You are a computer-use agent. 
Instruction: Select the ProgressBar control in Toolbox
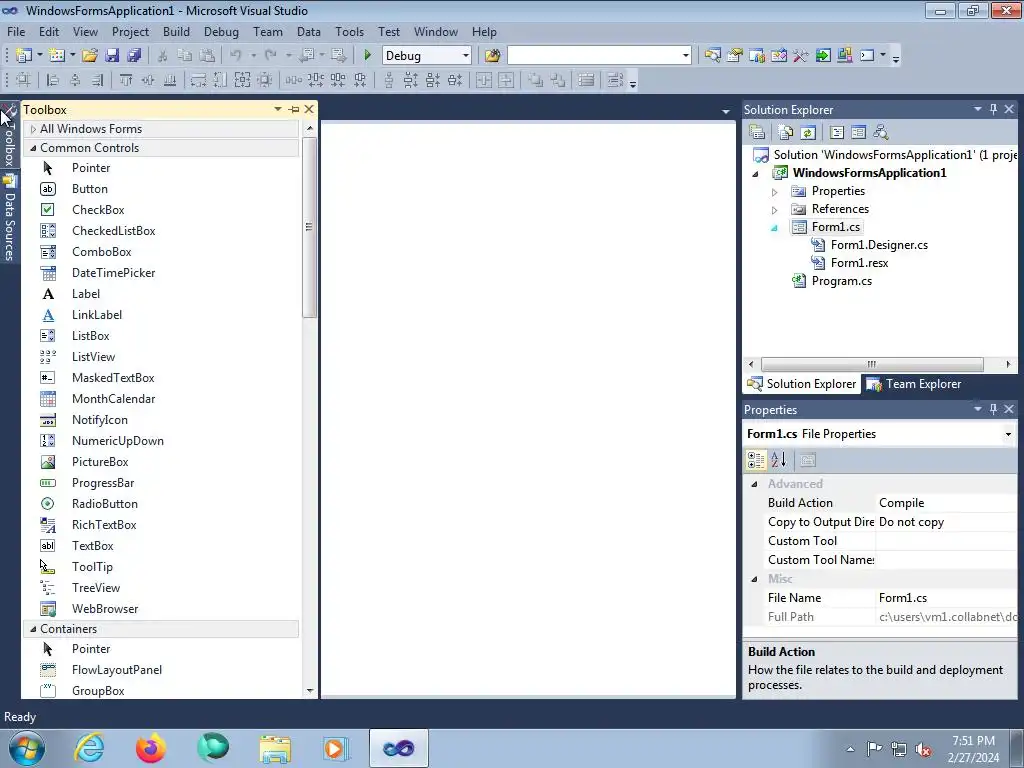[x=103, y=483]
